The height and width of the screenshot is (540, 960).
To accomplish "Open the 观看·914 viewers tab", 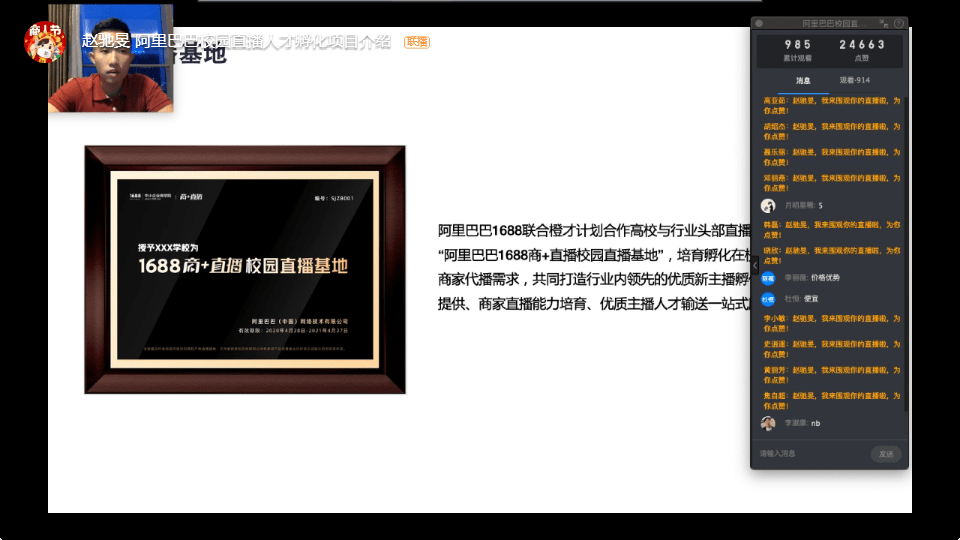I will pyautogui.click(x=854, y=80).
